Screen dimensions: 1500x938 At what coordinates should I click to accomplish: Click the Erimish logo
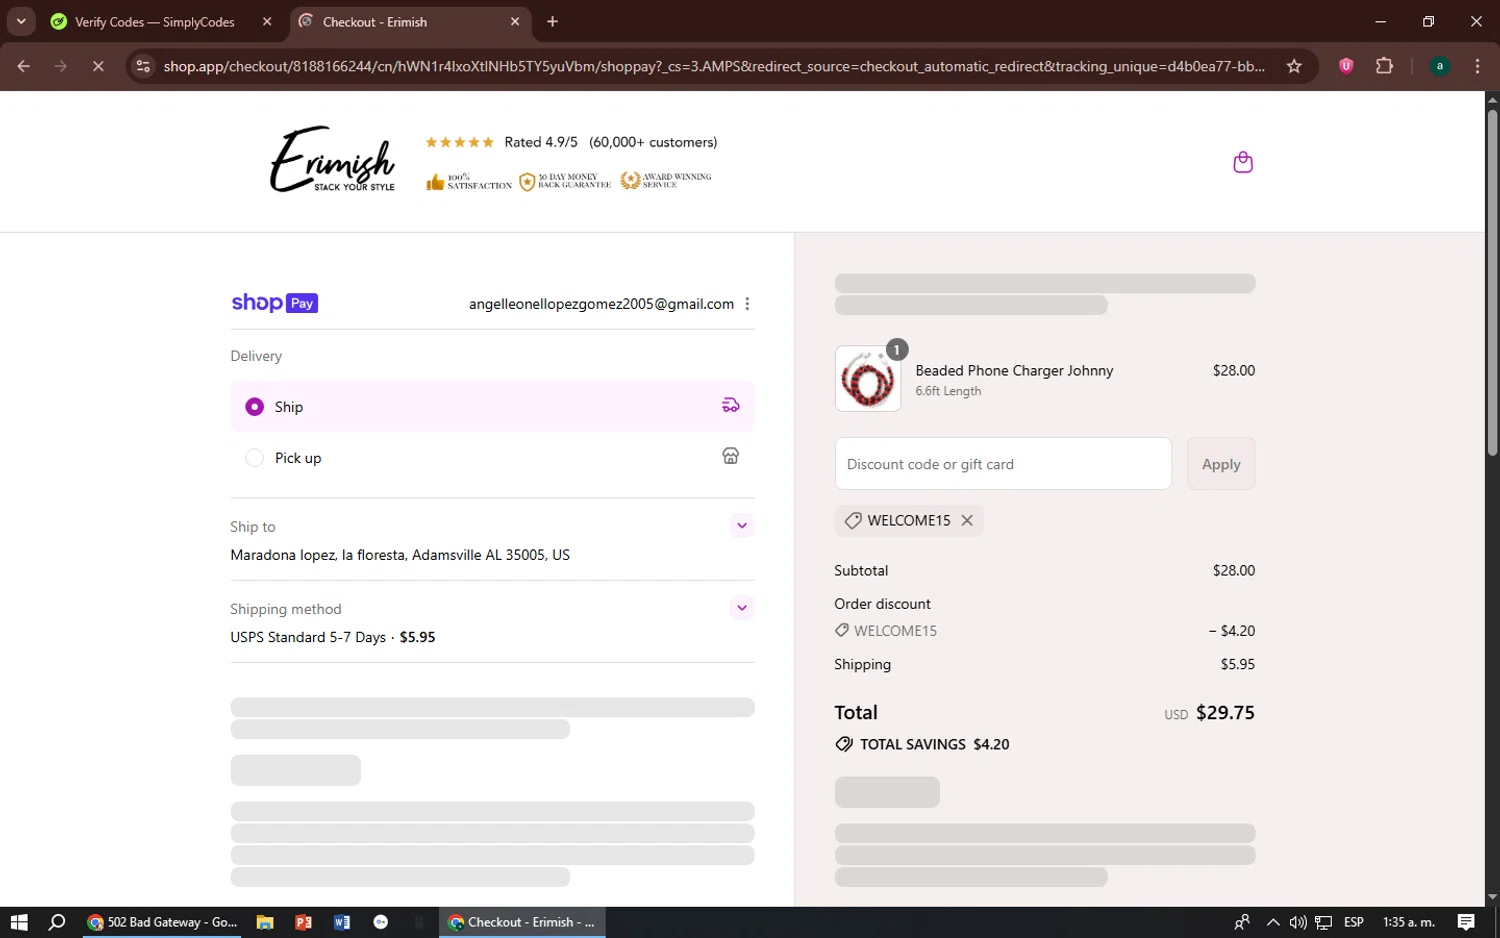pos(333,159)
